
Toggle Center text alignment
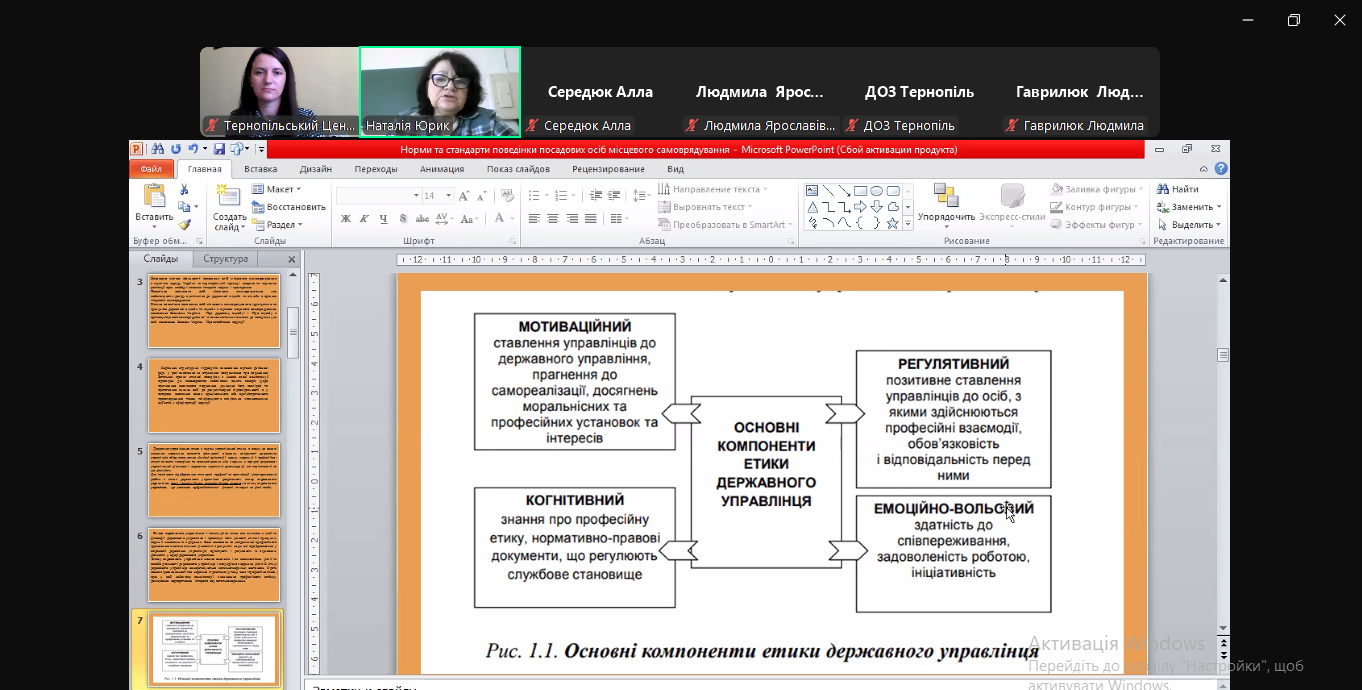pos(553,218)
